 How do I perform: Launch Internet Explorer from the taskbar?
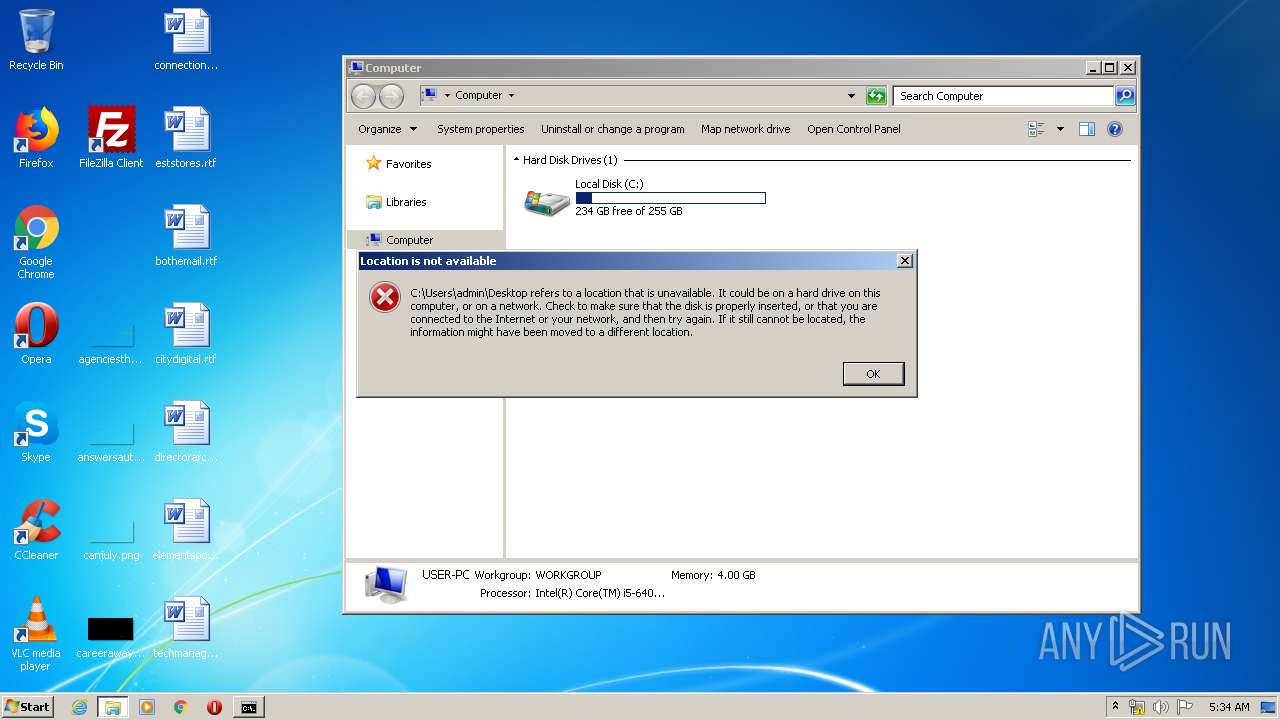(x=80, y=707)
